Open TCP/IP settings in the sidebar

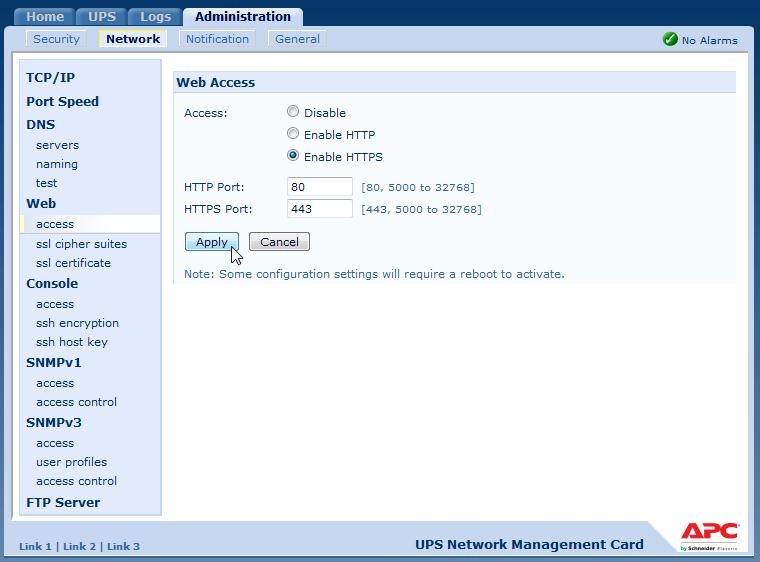coord(50,78)
